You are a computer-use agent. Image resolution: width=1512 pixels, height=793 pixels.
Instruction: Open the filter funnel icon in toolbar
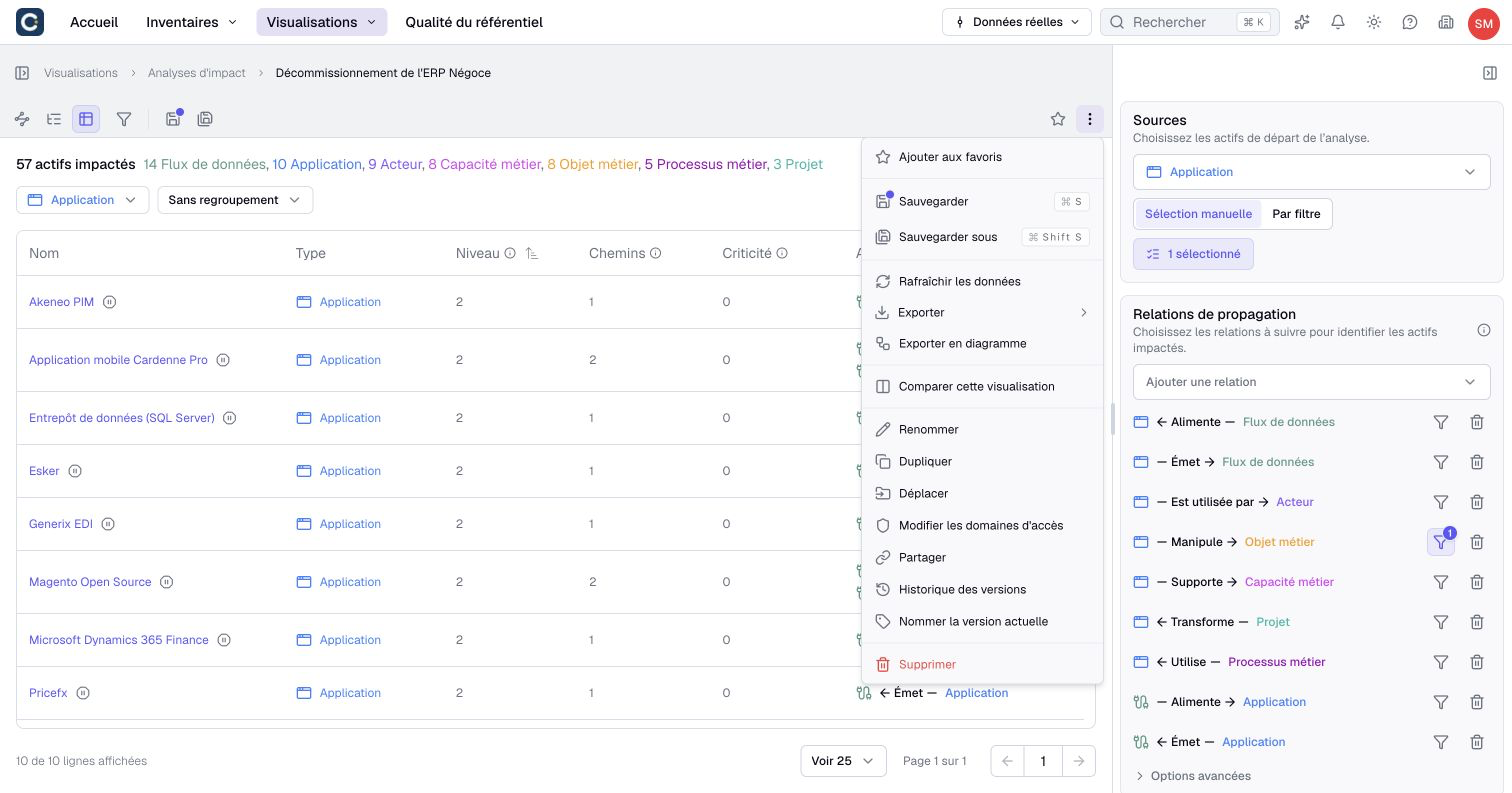coord(124,119)
